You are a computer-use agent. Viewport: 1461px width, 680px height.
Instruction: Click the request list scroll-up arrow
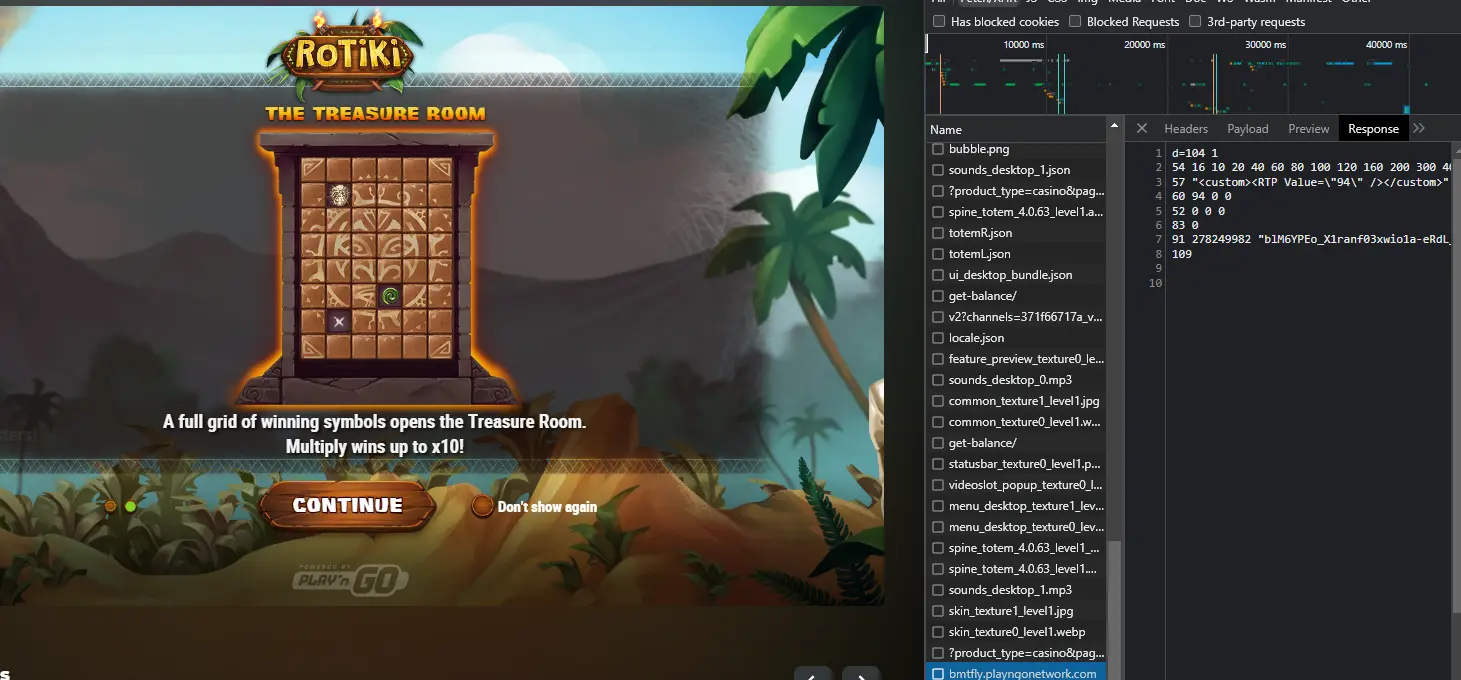coord(1114,127)
